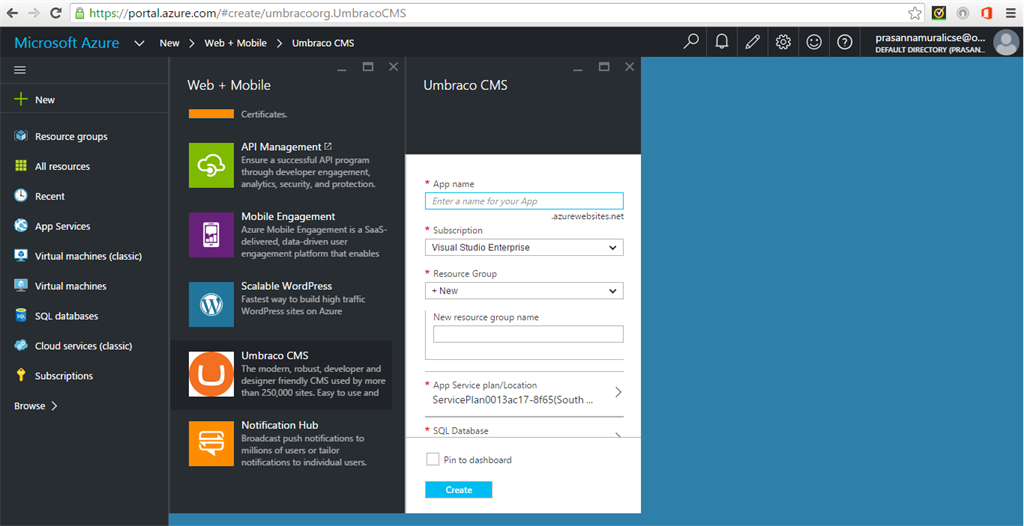Viewport: 1024px width, 526px height.
Task: Select New in the breadcrumb
Action: pos(169,43)
